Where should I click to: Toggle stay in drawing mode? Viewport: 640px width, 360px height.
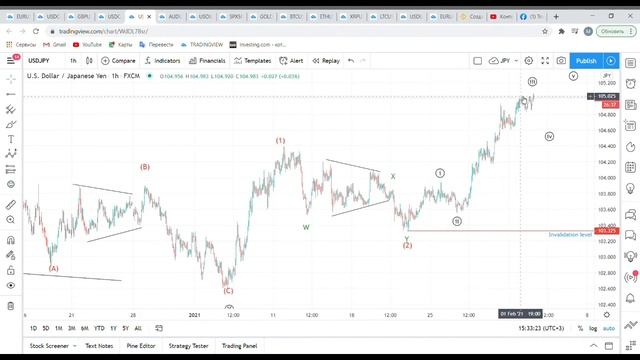[11, 255]
